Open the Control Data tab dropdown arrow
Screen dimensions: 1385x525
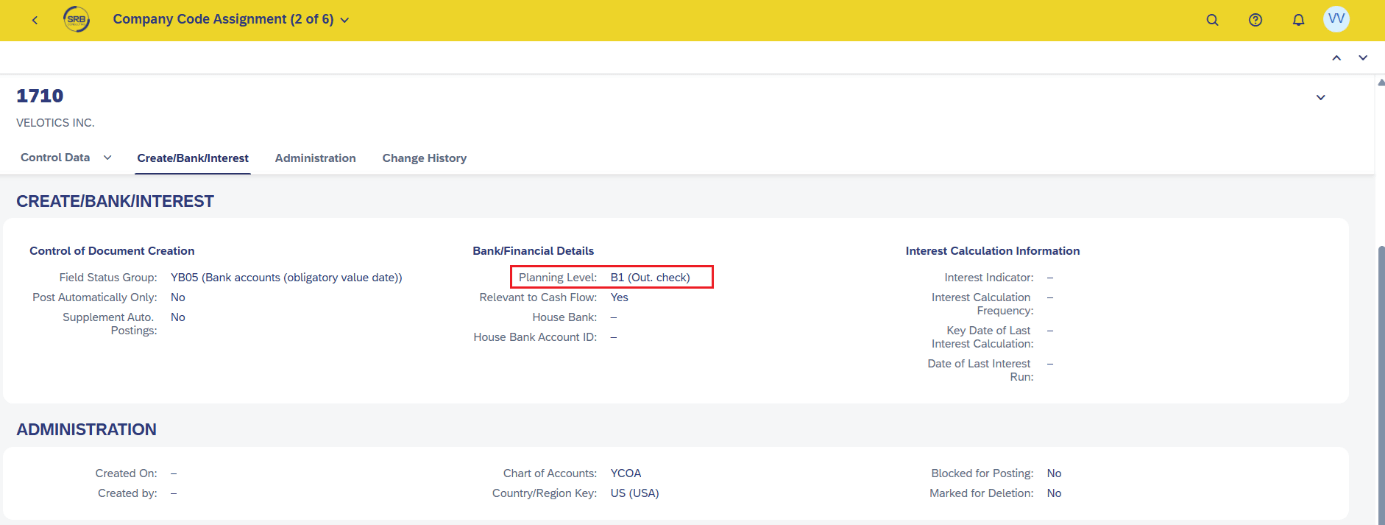pos(108,158)
